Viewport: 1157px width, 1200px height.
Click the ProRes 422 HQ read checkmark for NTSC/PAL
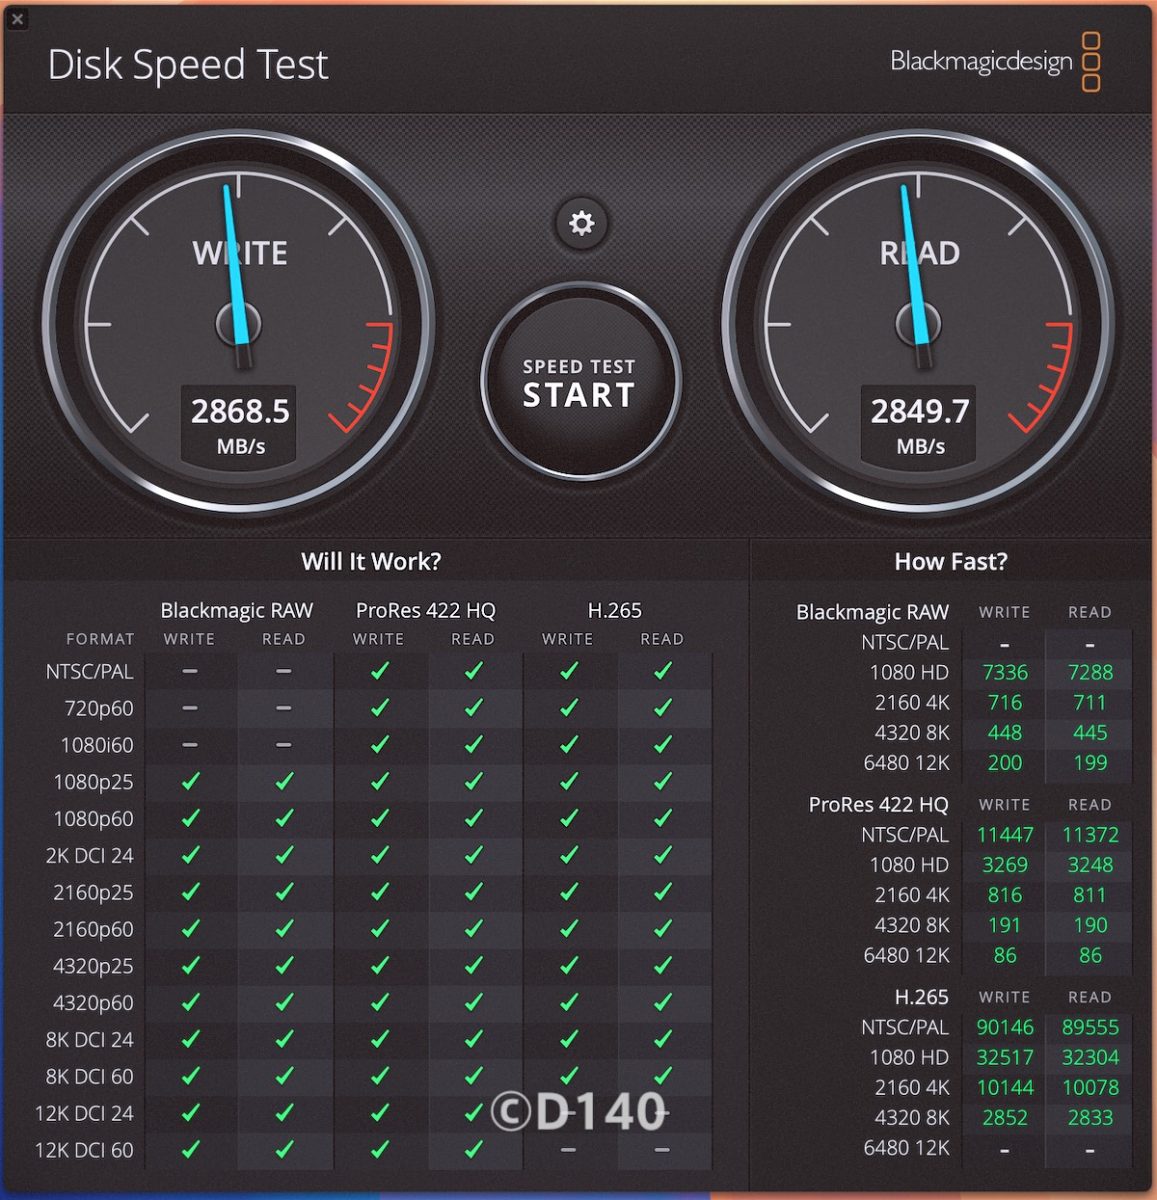pos(473,671)
